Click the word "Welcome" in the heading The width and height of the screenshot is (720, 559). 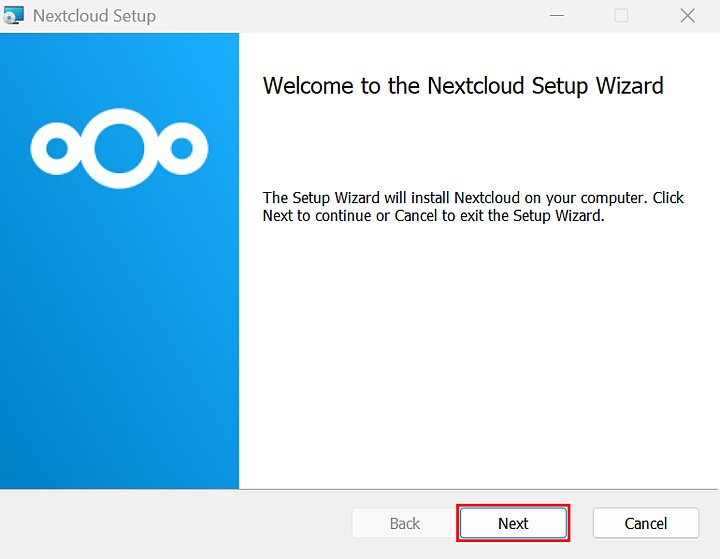pyautogui.click(x=308, y=86)
